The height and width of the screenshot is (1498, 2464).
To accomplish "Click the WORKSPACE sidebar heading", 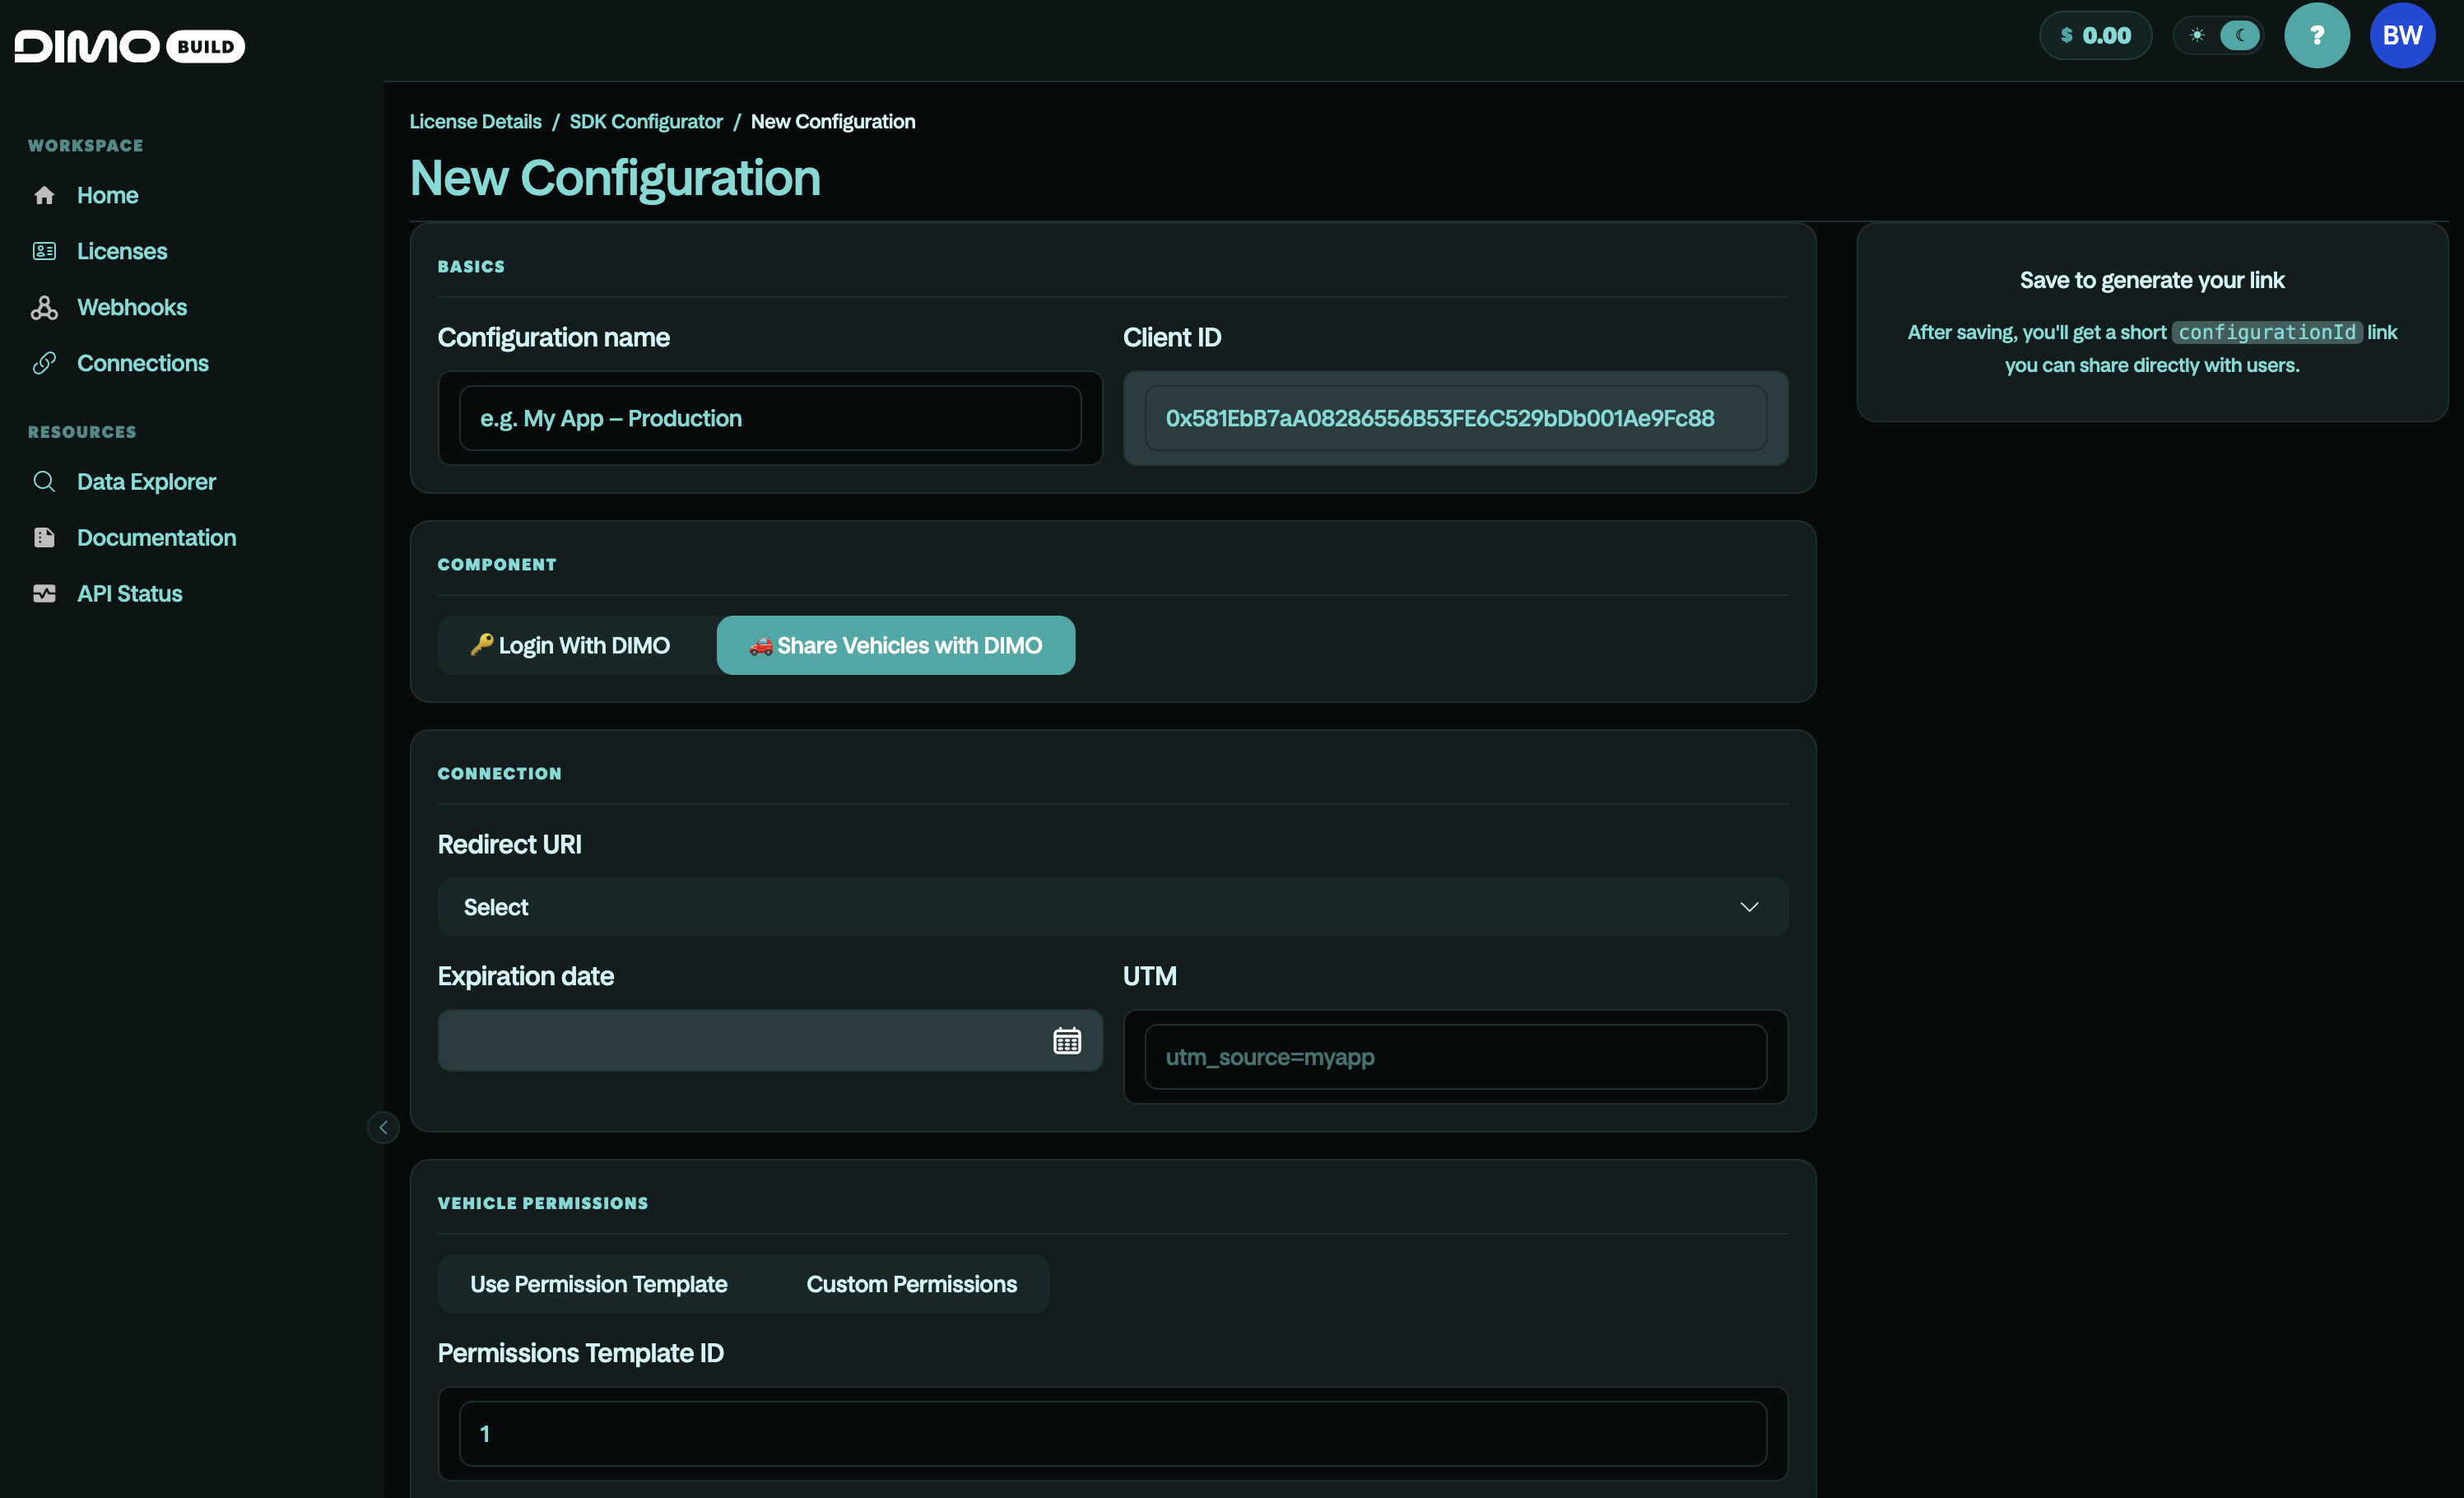I will click(85, 145).
